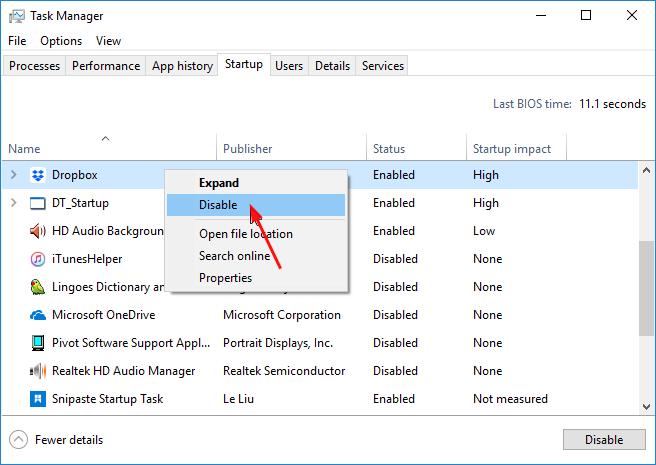Select the Microsoft OneDrive row name
This screenshot has height=465, width=656.
point(103,315)
